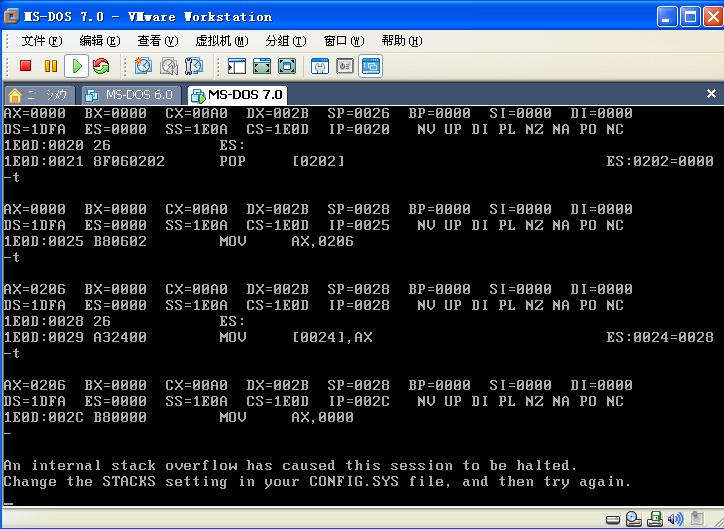Screen dimensions: 724x529
Task: Click the "Change the STACKS setting" message line
Action: tap(317, 481)
